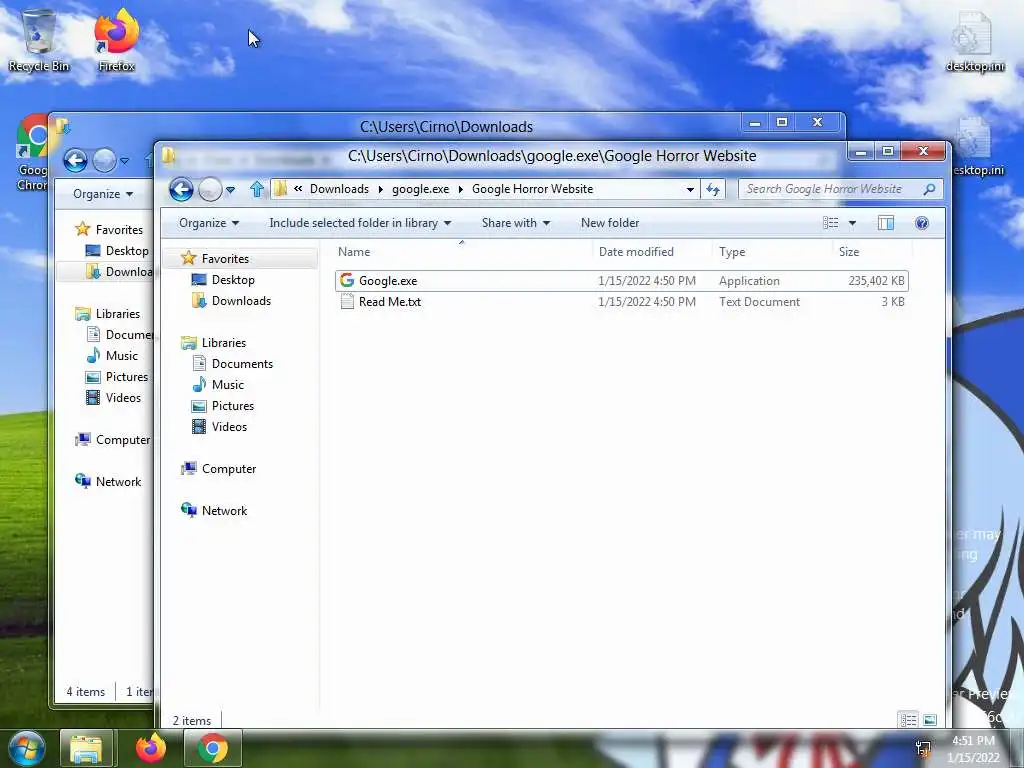Open Network in the rear Downloads window
The image size is (1024, 768).
tap(118, 481)
